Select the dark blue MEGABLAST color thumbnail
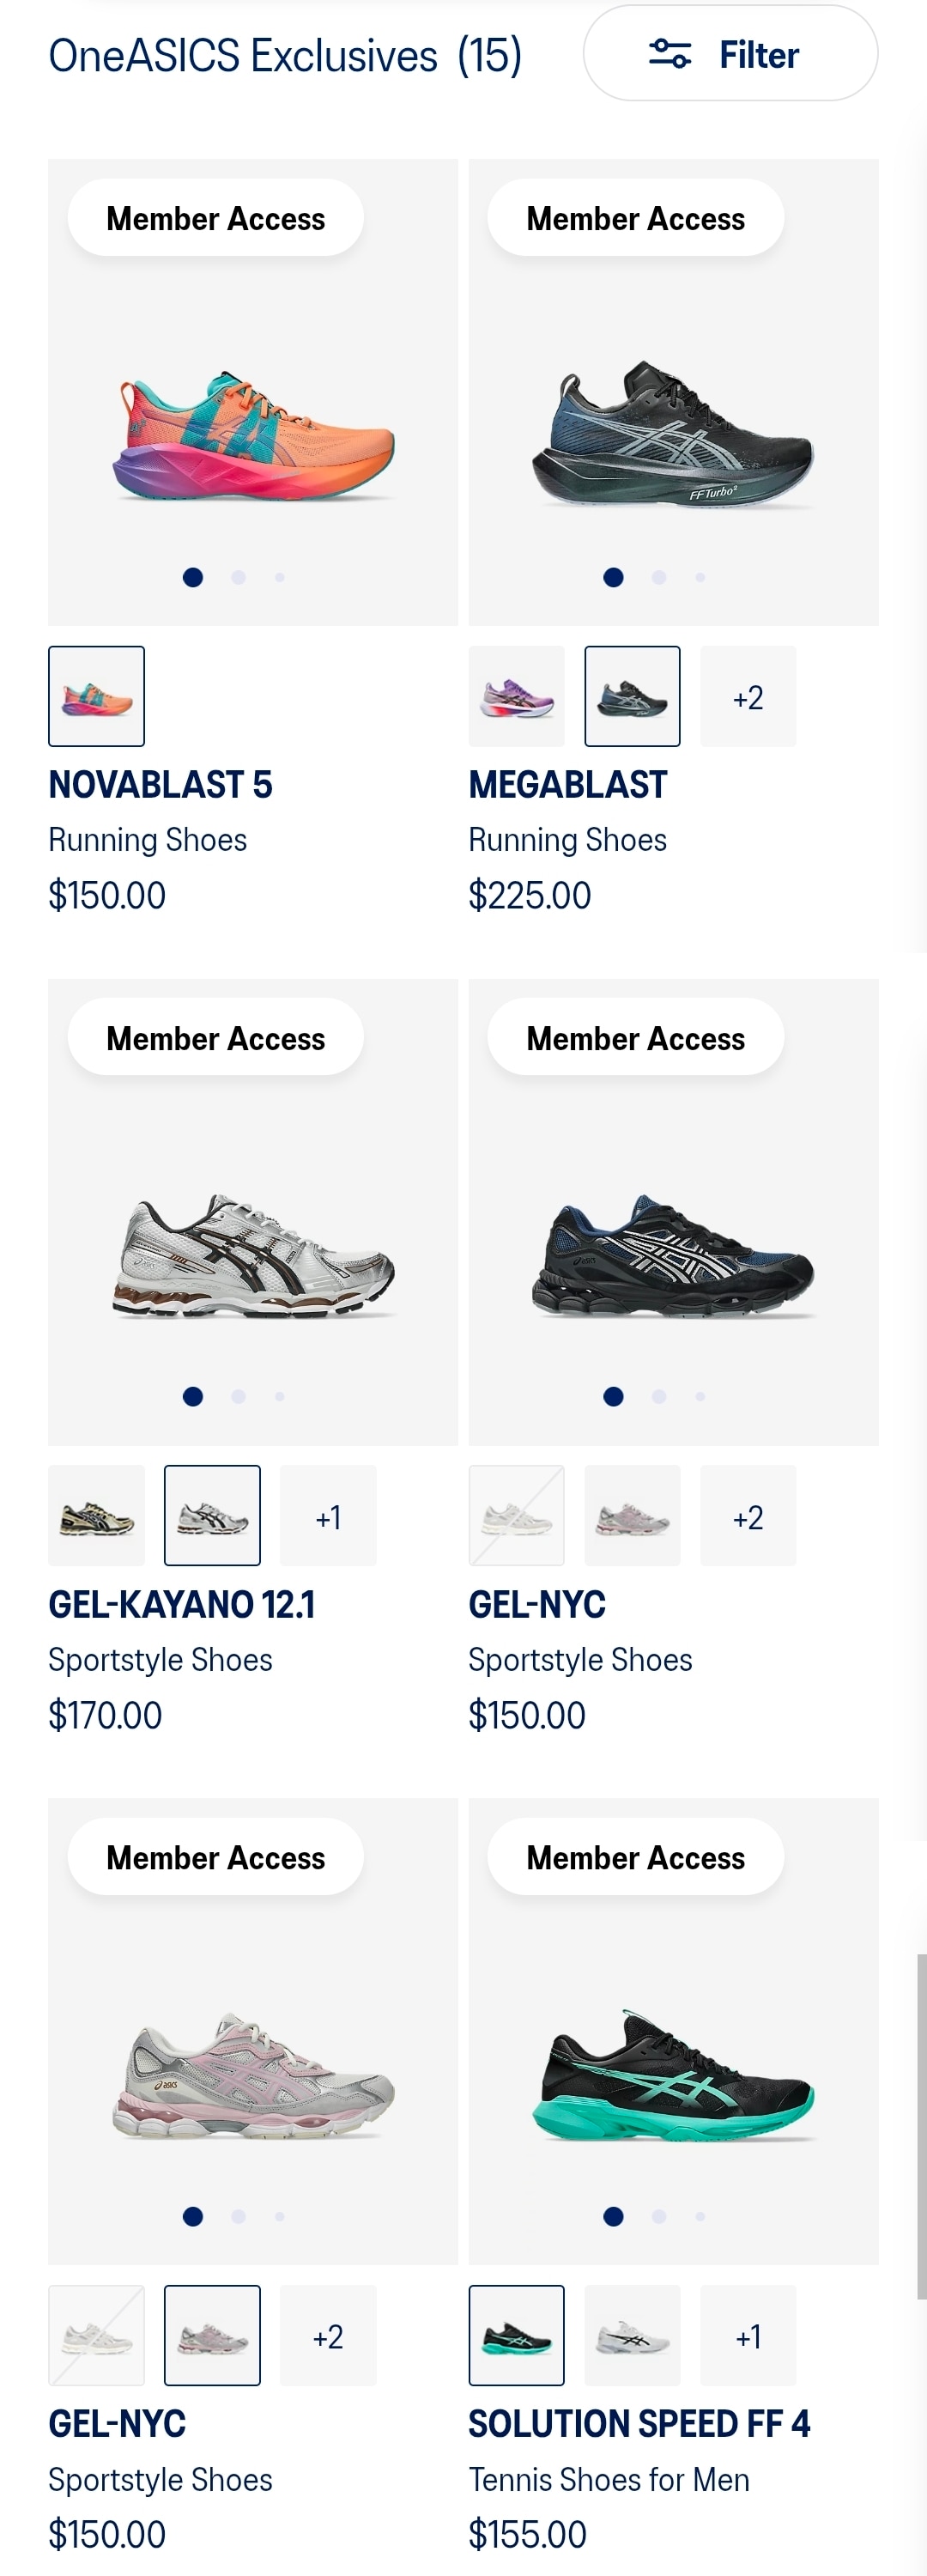 click(632, 696)
